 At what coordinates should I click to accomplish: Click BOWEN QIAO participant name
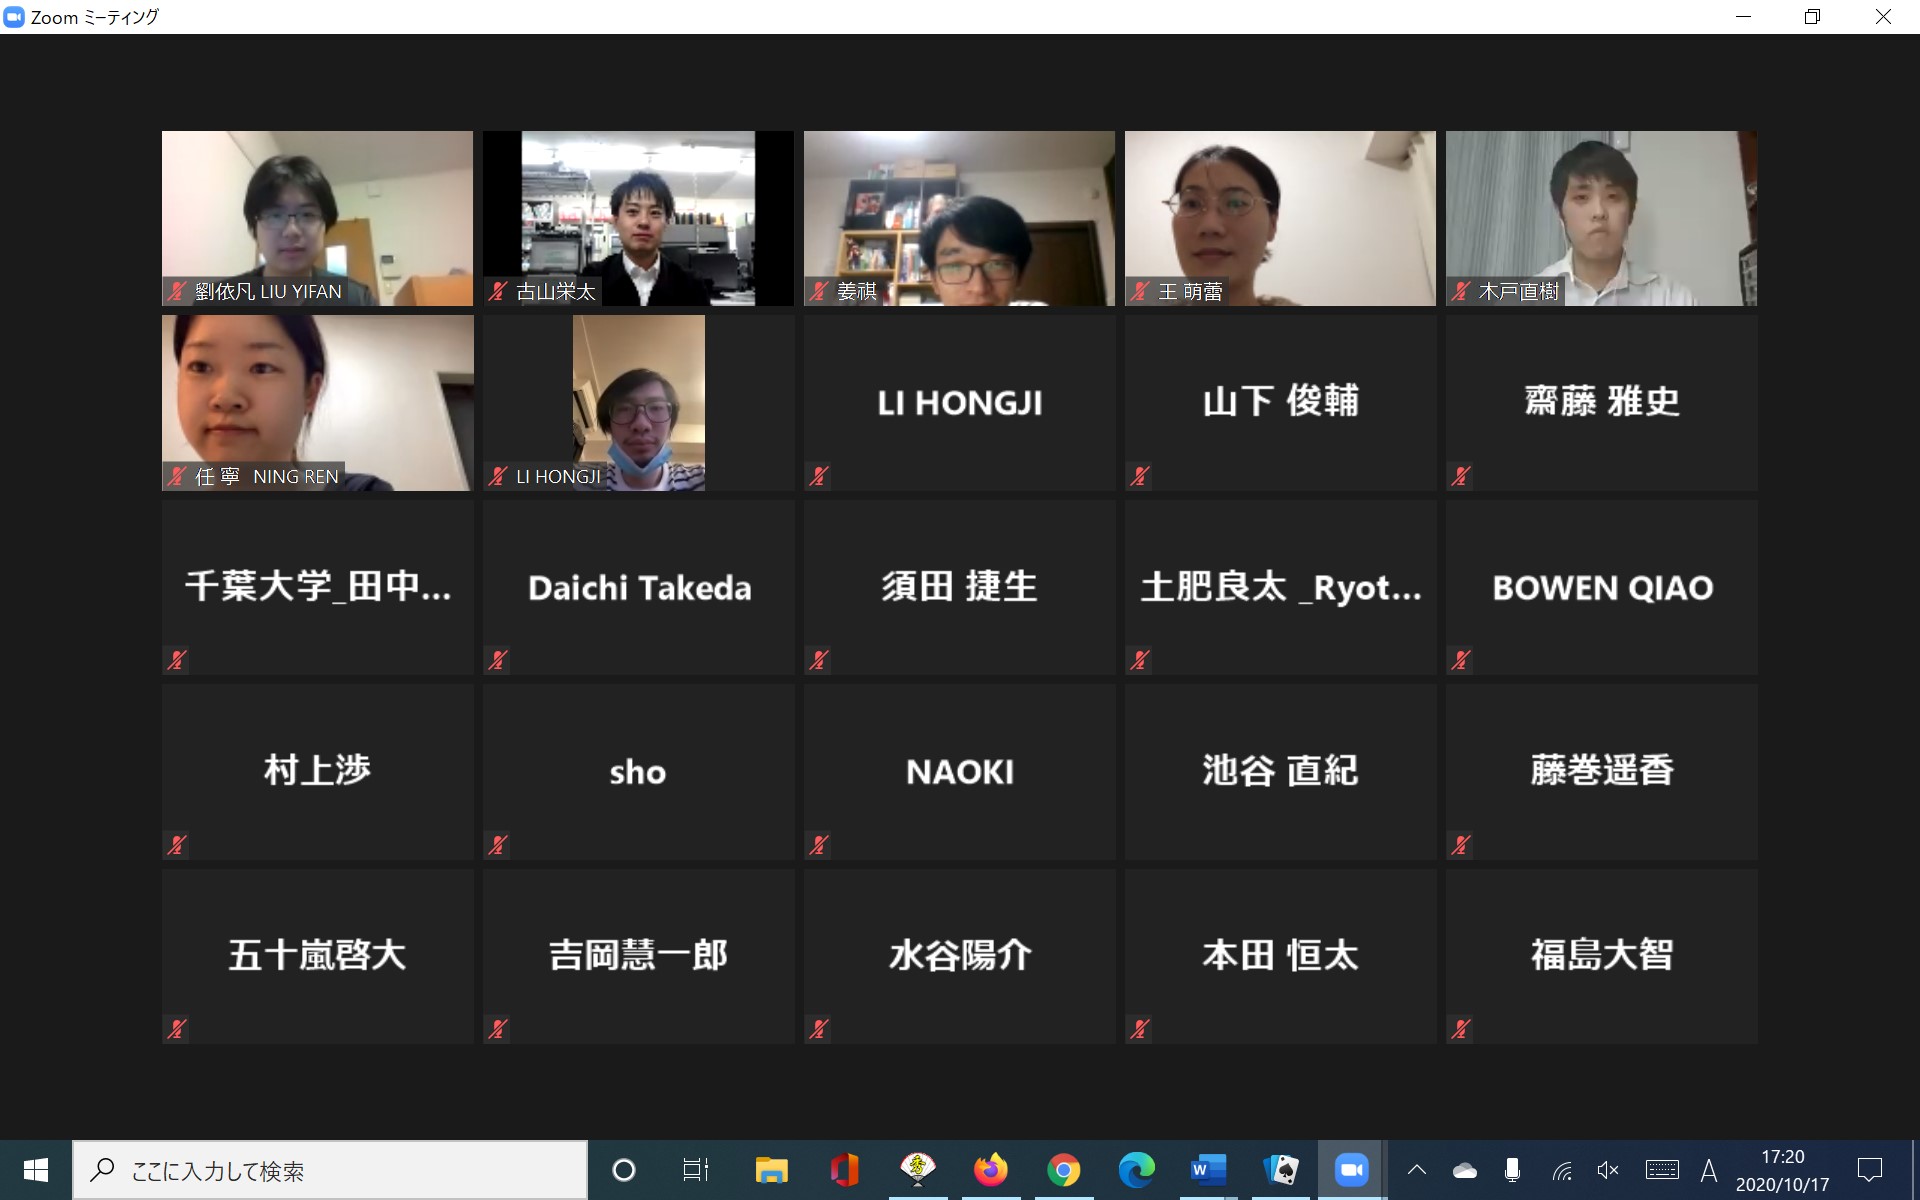(x=1602, y=587)
